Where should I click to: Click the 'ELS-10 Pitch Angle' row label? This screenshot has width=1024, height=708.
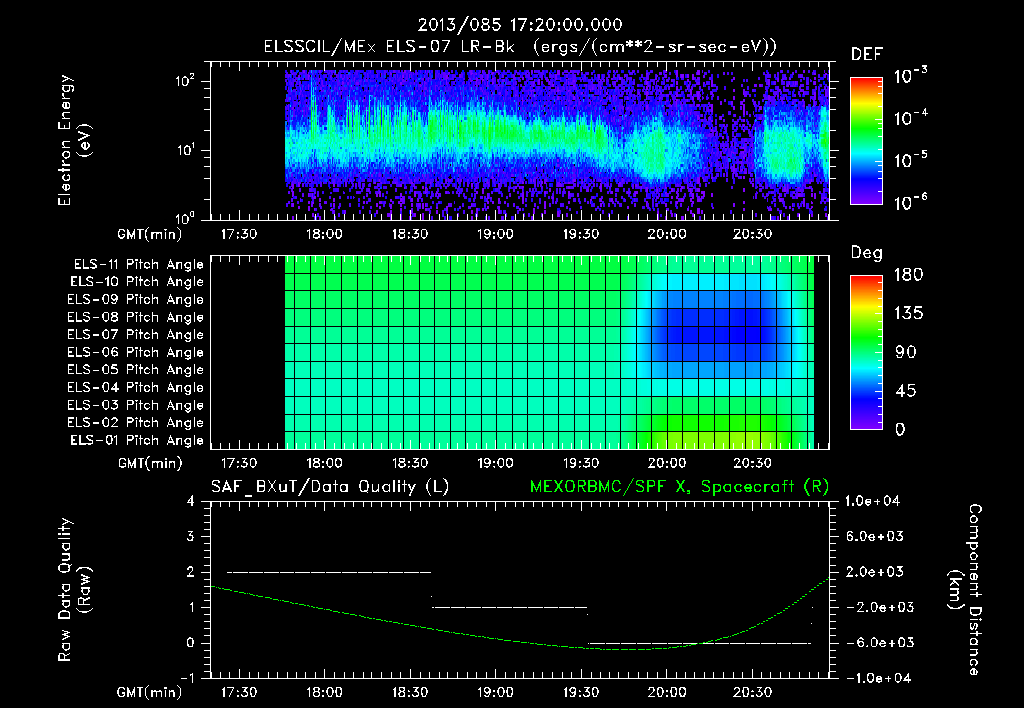tap(137, 282)
